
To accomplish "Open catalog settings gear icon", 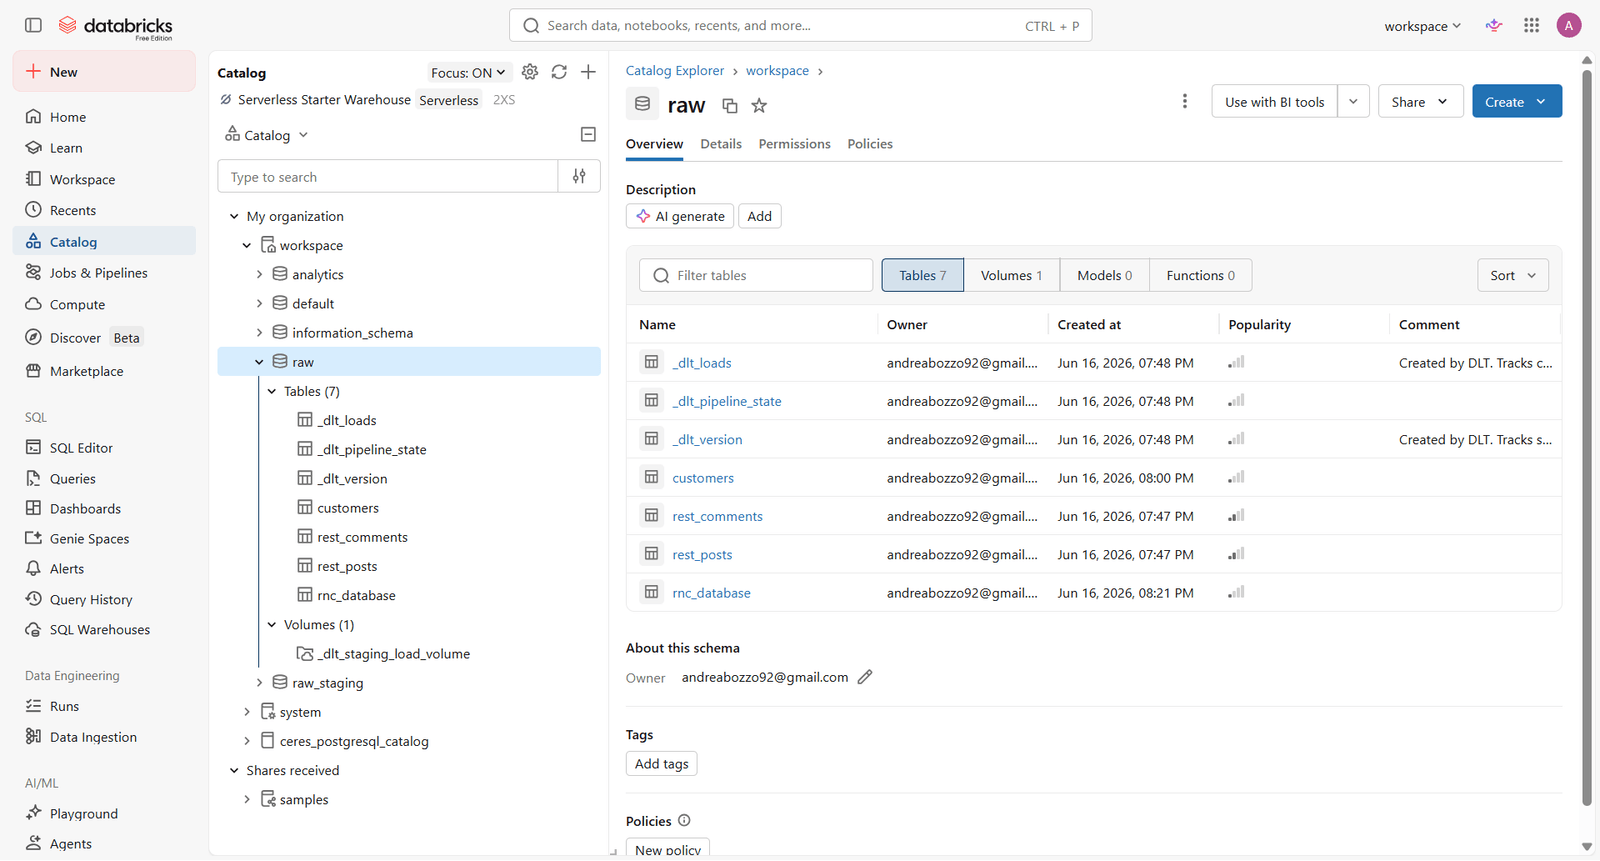I will pyautogui.click(x=530, y=72).
